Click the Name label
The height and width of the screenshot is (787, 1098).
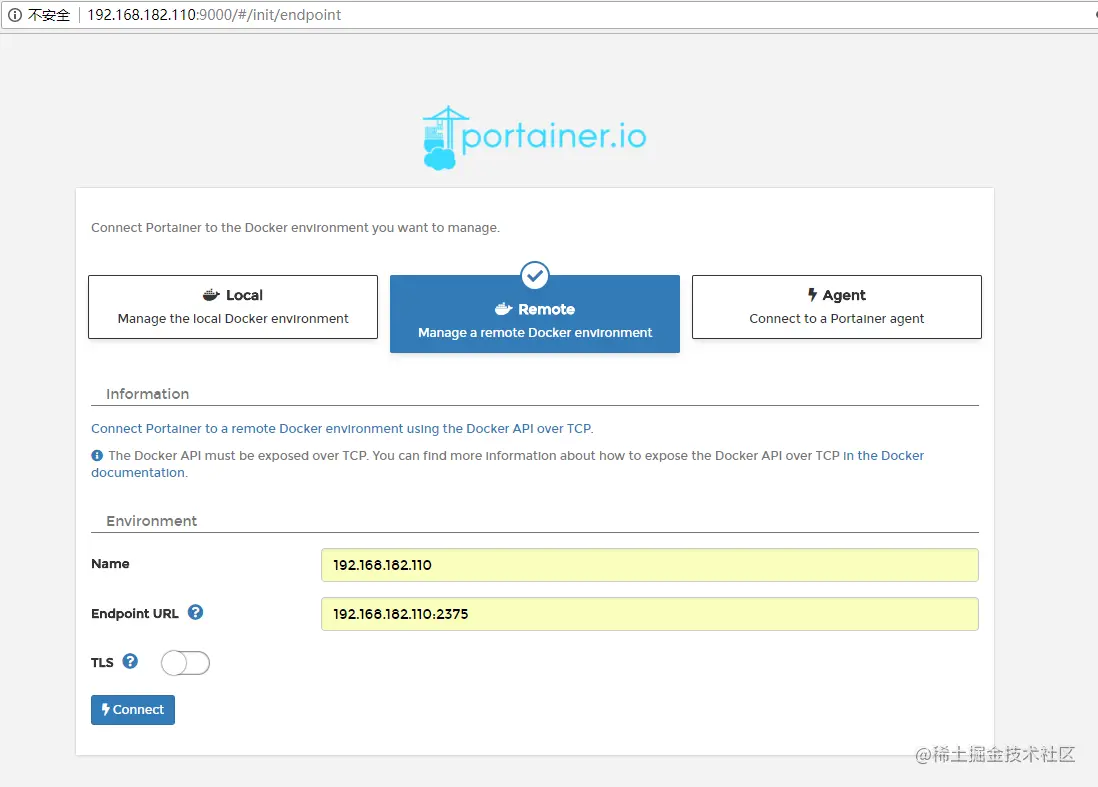tap(111, 564)
